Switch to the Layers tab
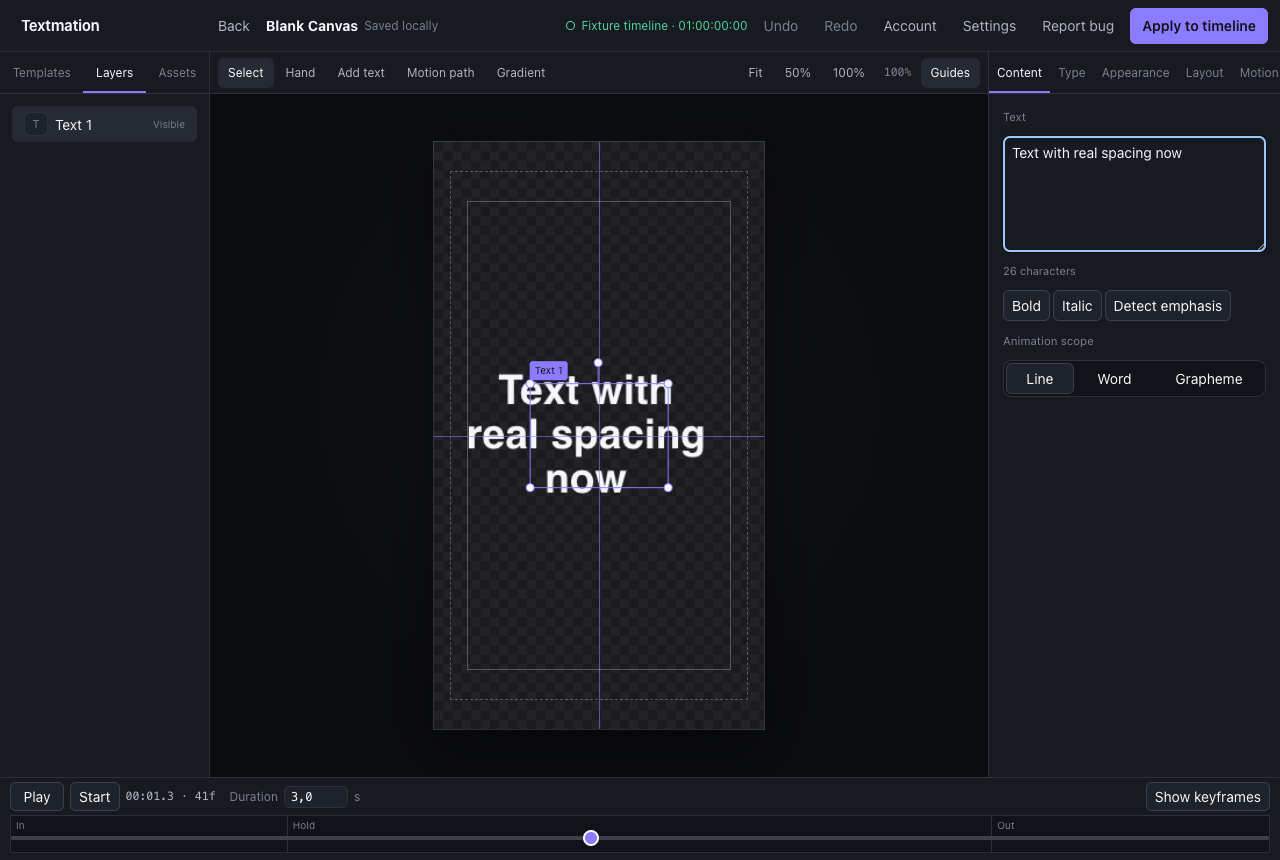Image resolution: width=1280 pixels, height=860 pixels. pyautogui.click(x=114, y=73)
